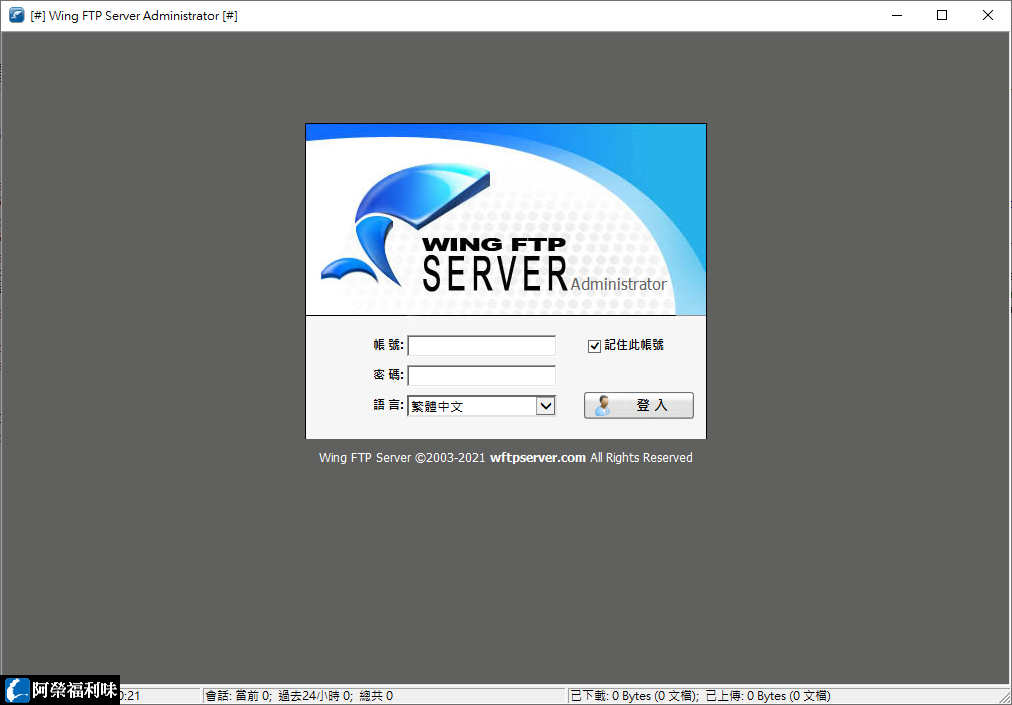Click the copyright text line below the login panel
The height and width of the screenshot is (705, 1012).
click(x=505, y=457)
